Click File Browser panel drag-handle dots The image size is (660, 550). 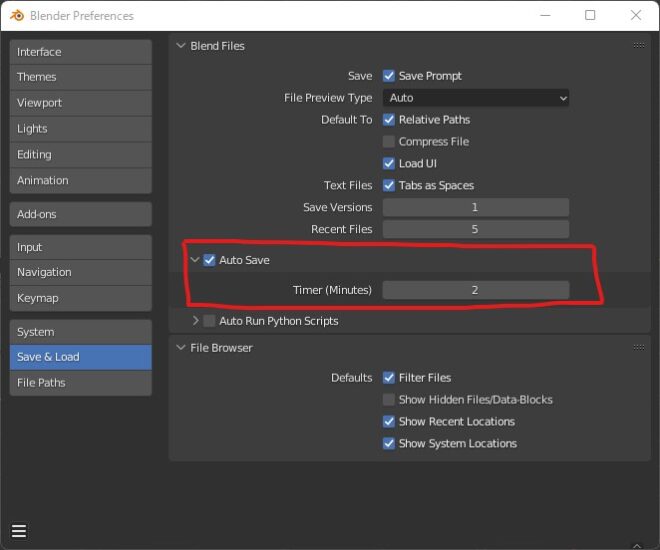pos(639,348)
